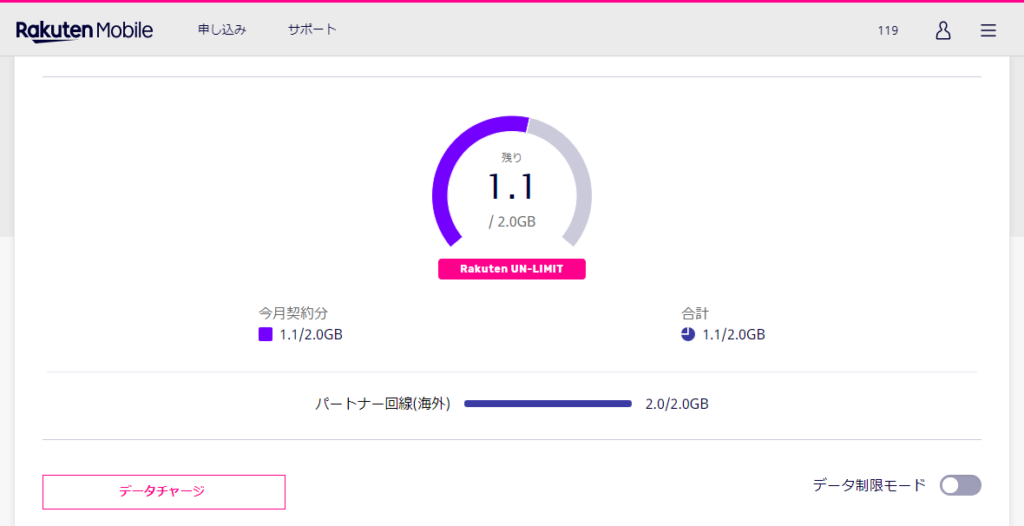Open the 申し込み menu
This screenshot has width=1024, height=526.
click(x=222, y=30)
